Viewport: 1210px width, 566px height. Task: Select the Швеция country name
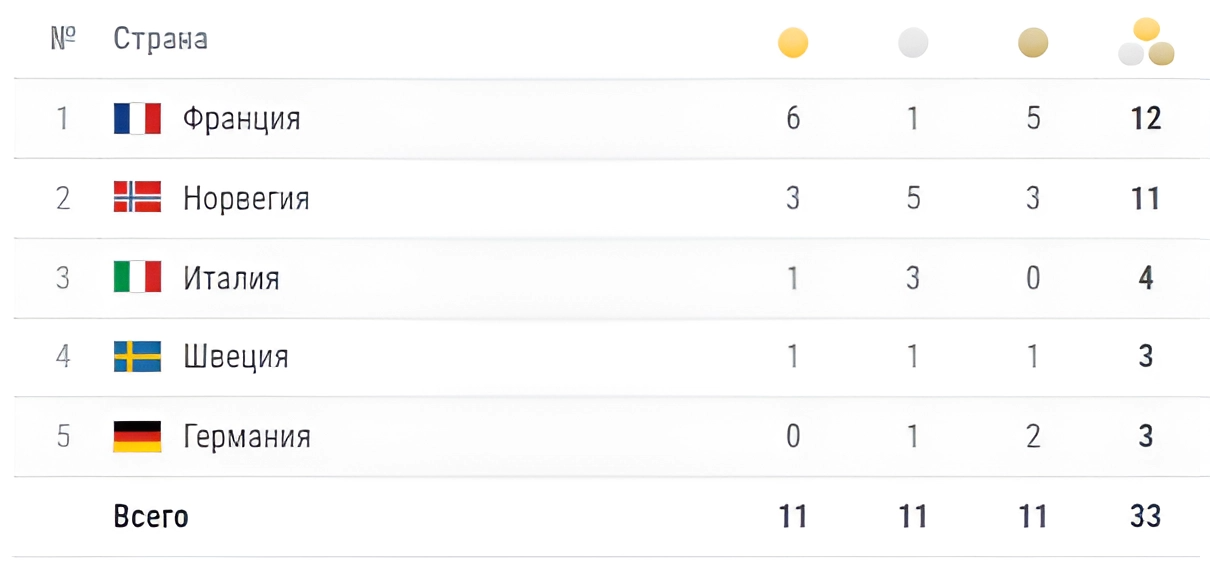point(236,358)
